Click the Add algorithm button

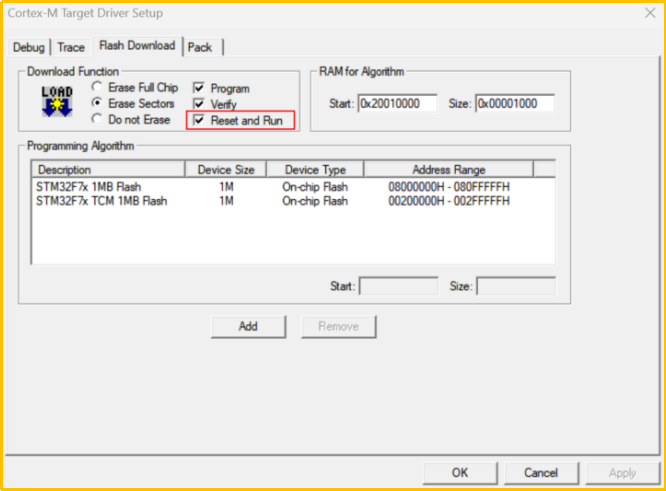(x=248, y=326)
